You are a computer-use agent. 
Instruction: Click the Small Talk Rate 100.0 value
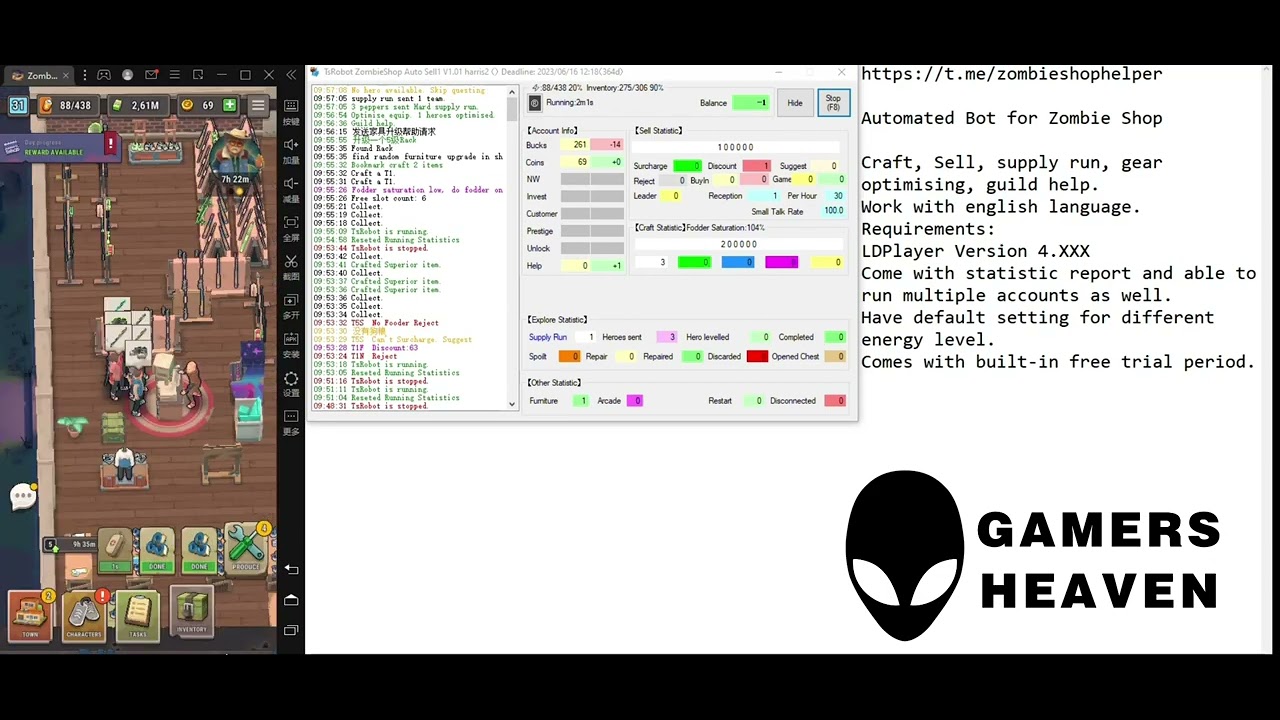coord(834,211)
